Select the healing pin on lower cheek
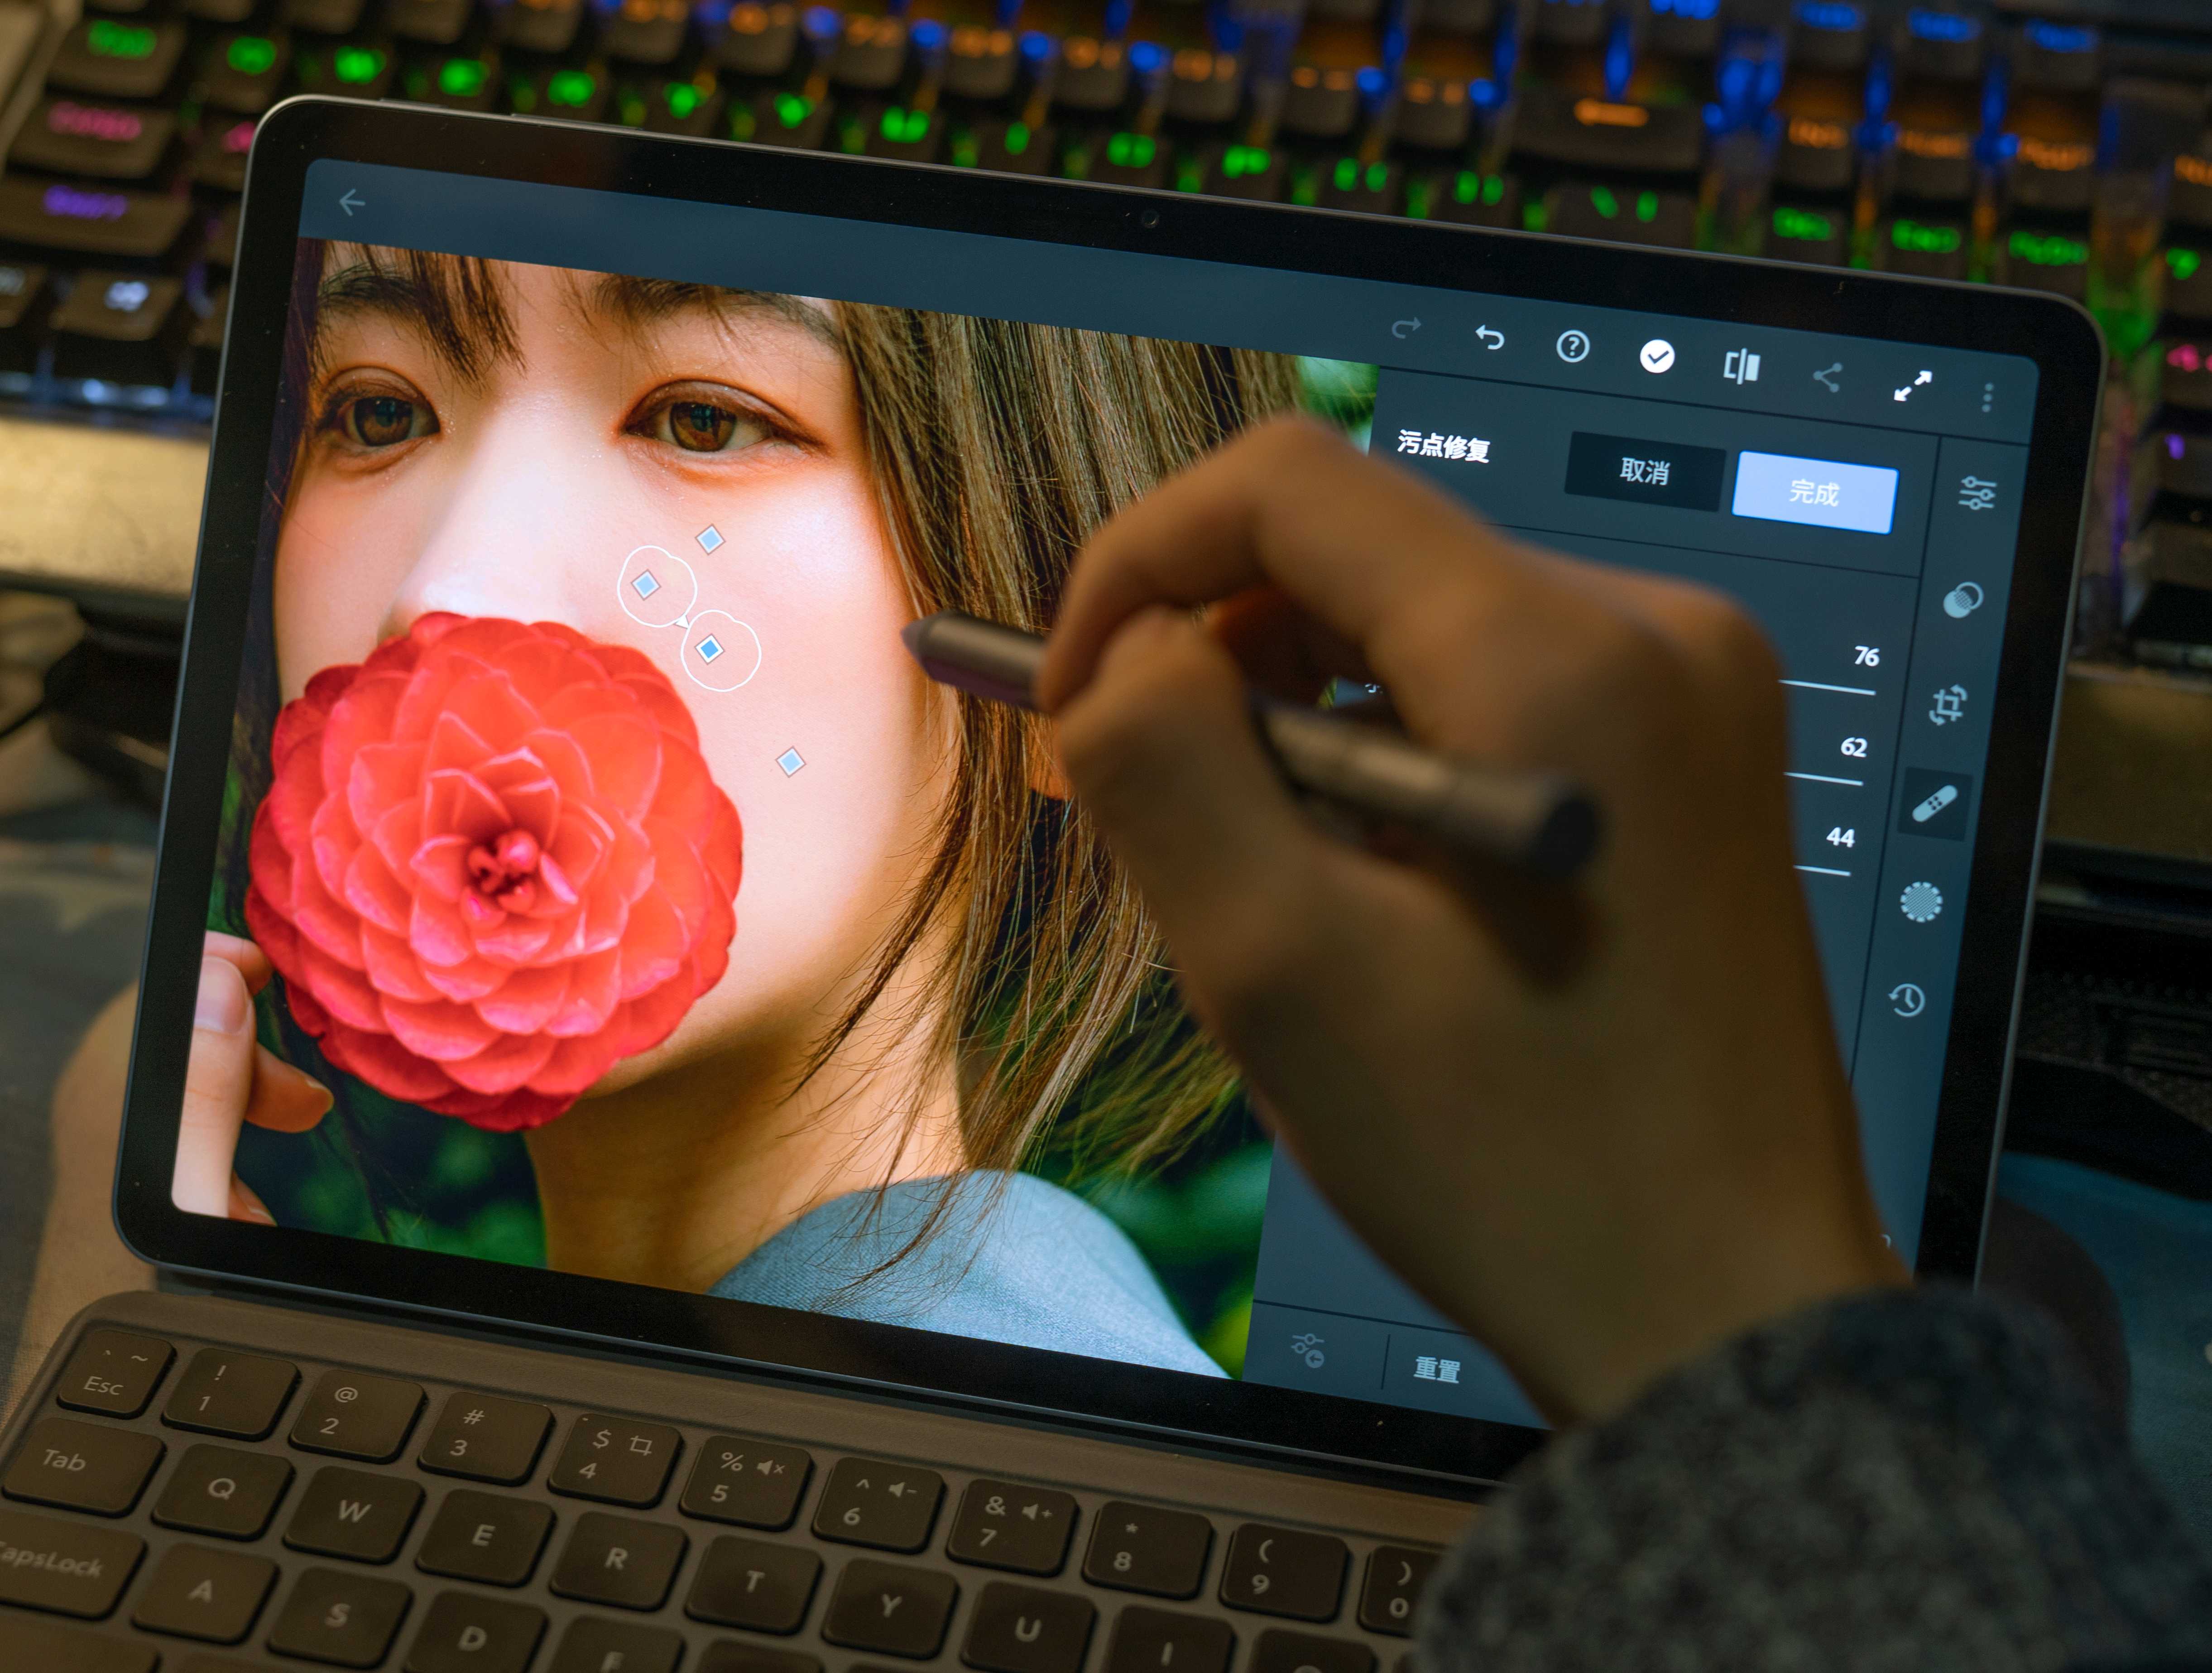Image resolution: width=2212 pixels, height=1673 pixels. 790,762
